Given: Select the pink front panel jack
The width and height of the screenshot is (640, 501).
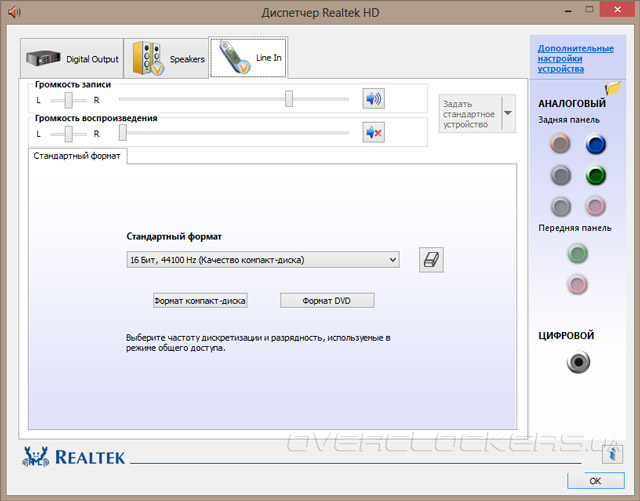Looking at the screenshot, I should pyautogui.click(x=578, y=284).
